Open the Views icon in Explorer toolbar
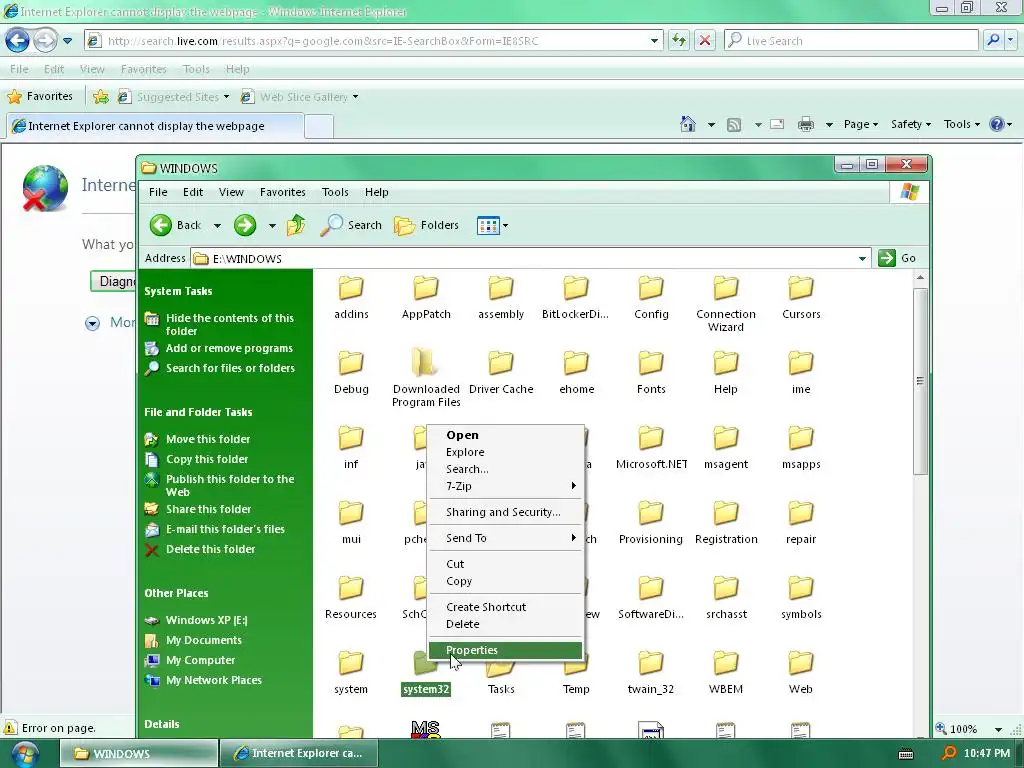 (488, 226)
